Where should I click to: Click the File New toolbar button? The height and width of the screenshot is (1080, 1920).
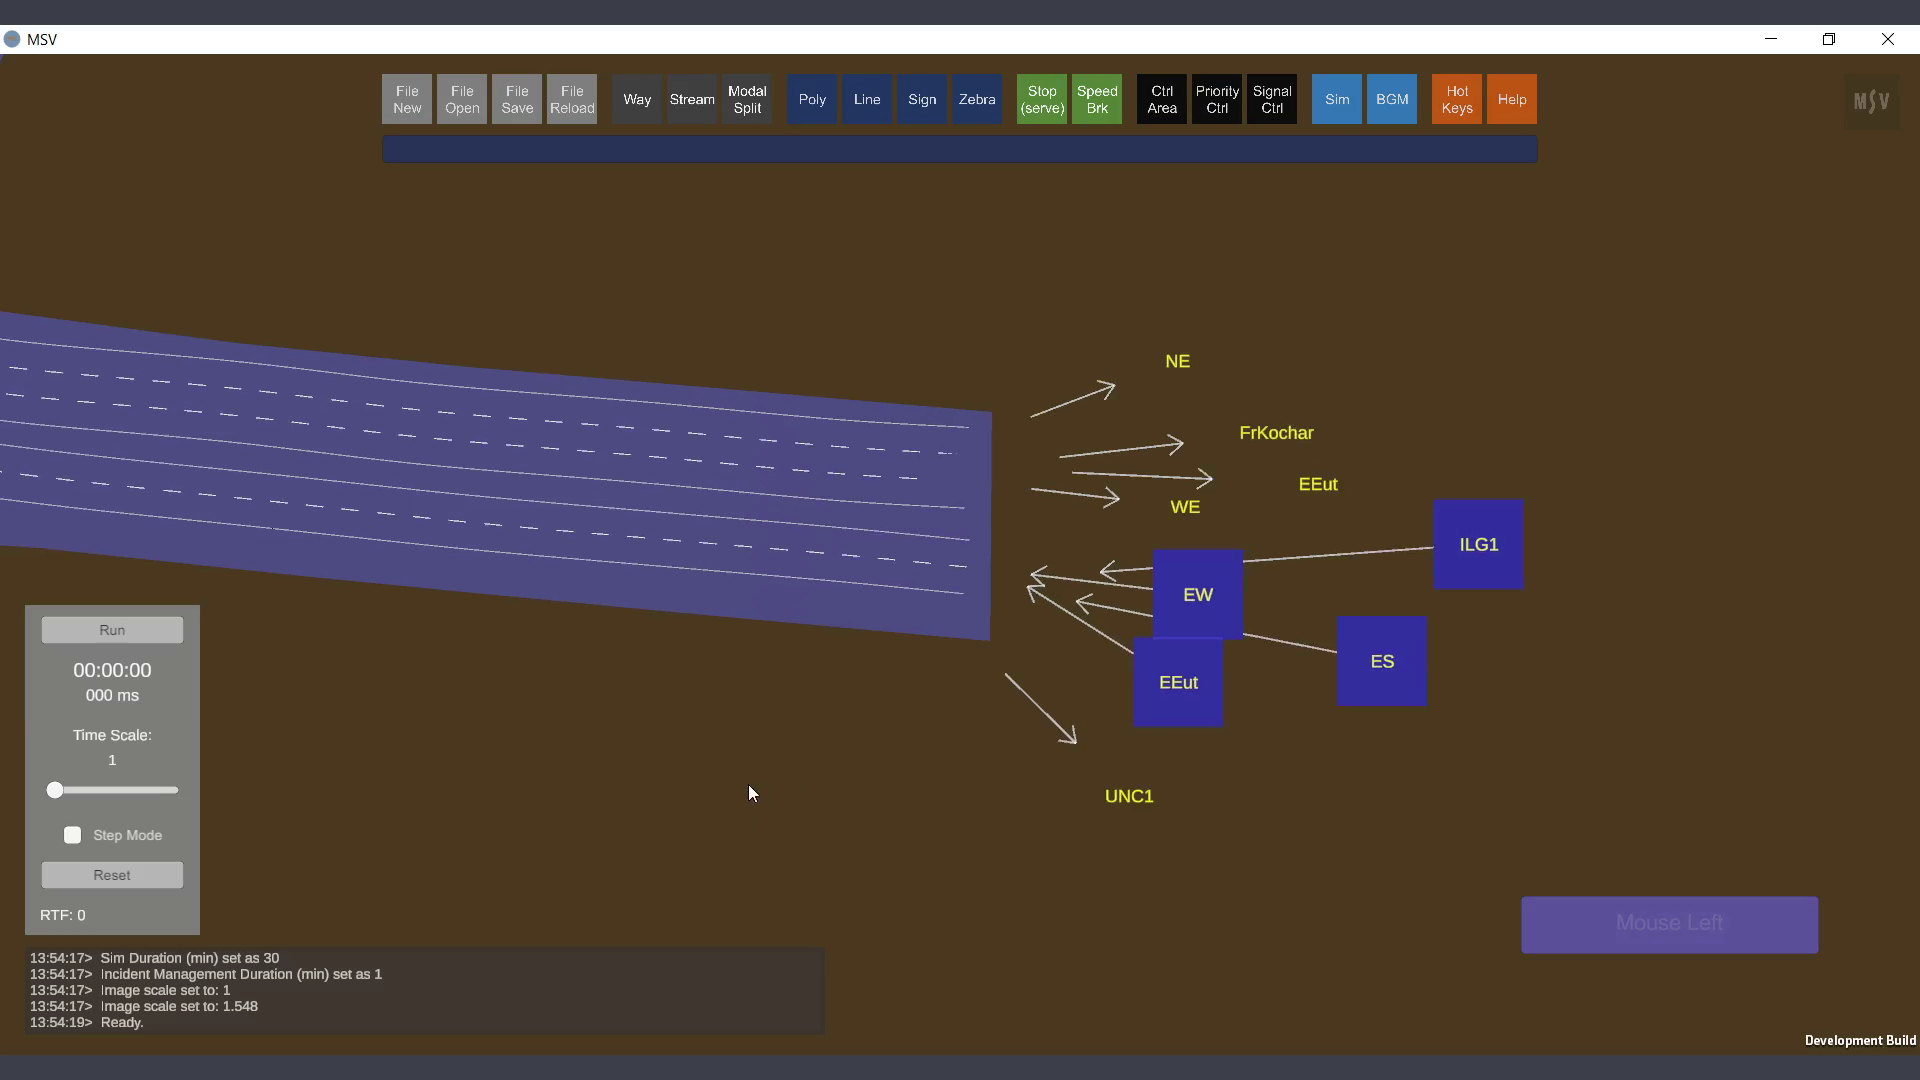coord(406,99)
